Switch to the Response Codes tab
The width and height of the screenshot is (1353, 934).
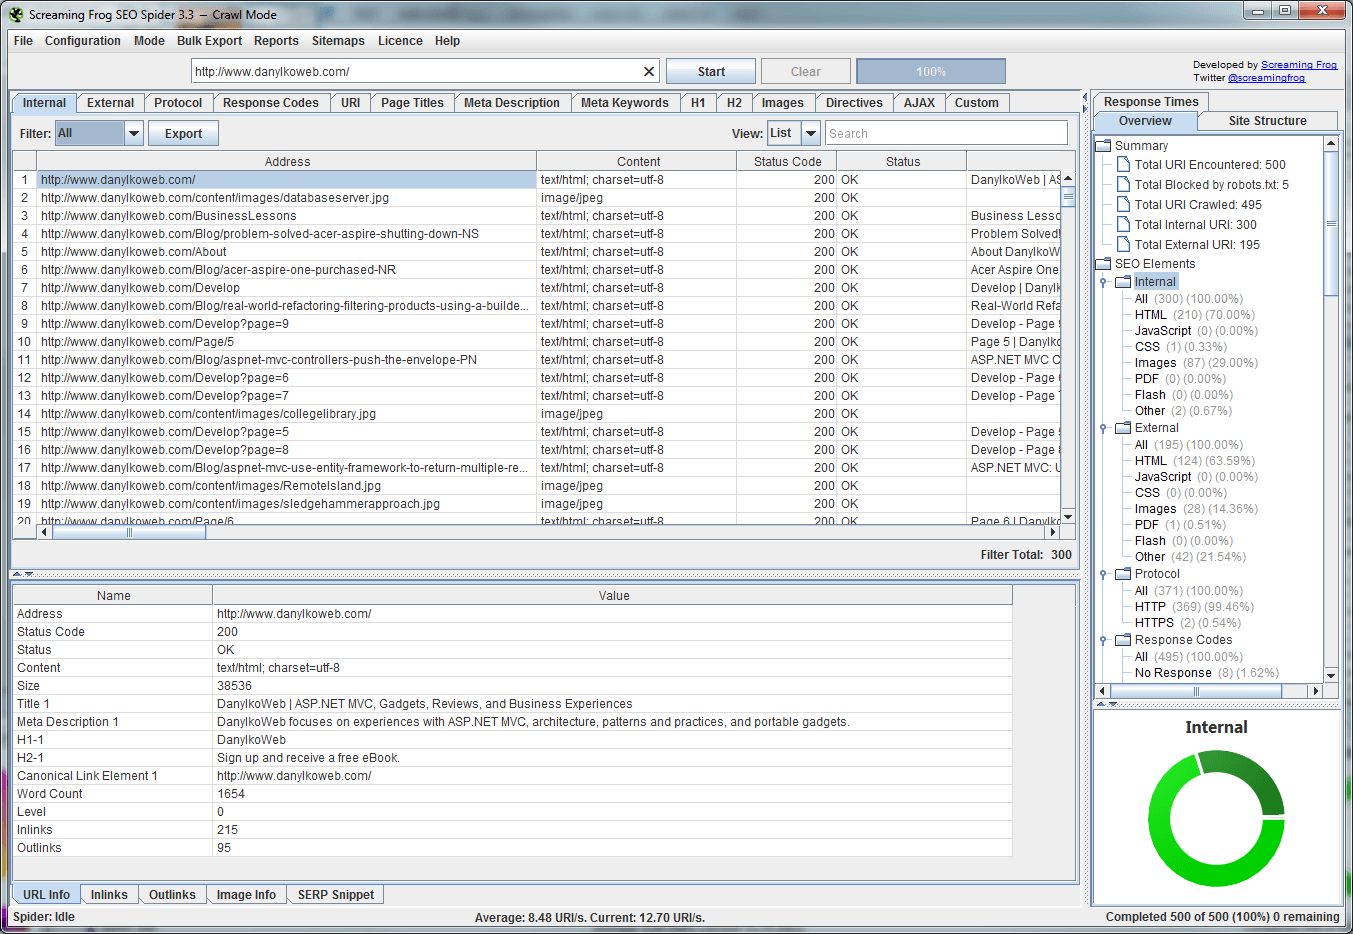click(270, 103)
